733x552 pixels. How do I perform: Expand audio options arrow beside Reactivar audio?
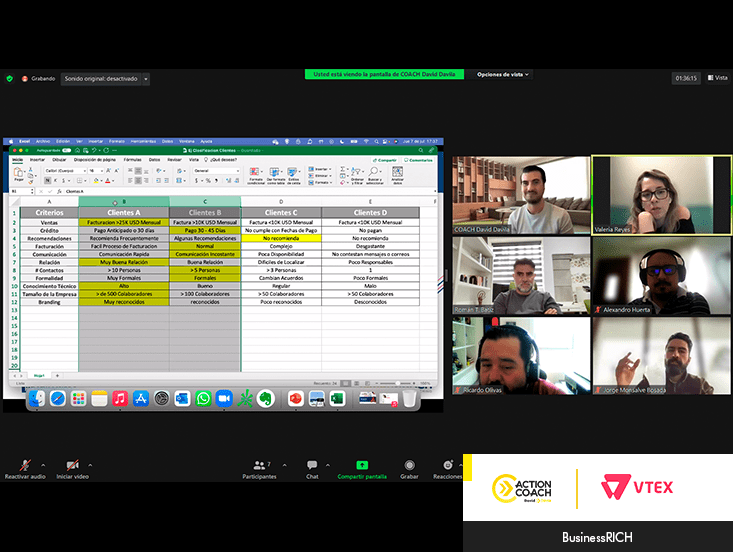tap(44, 464)
